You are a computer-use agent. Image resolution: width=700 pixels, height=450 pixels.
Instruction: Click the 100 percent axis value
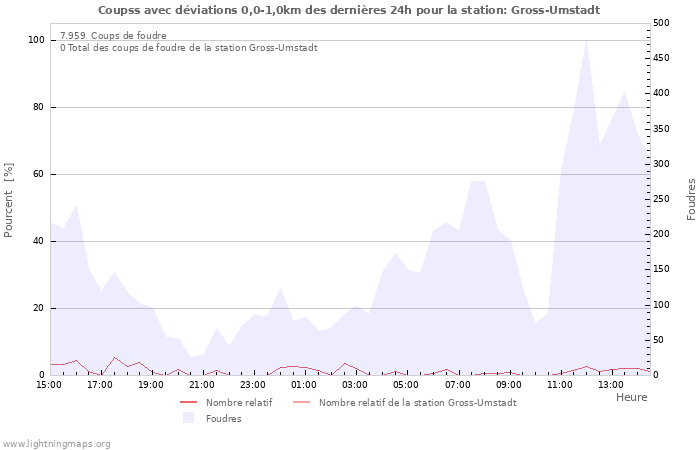(x=37, y=40)
